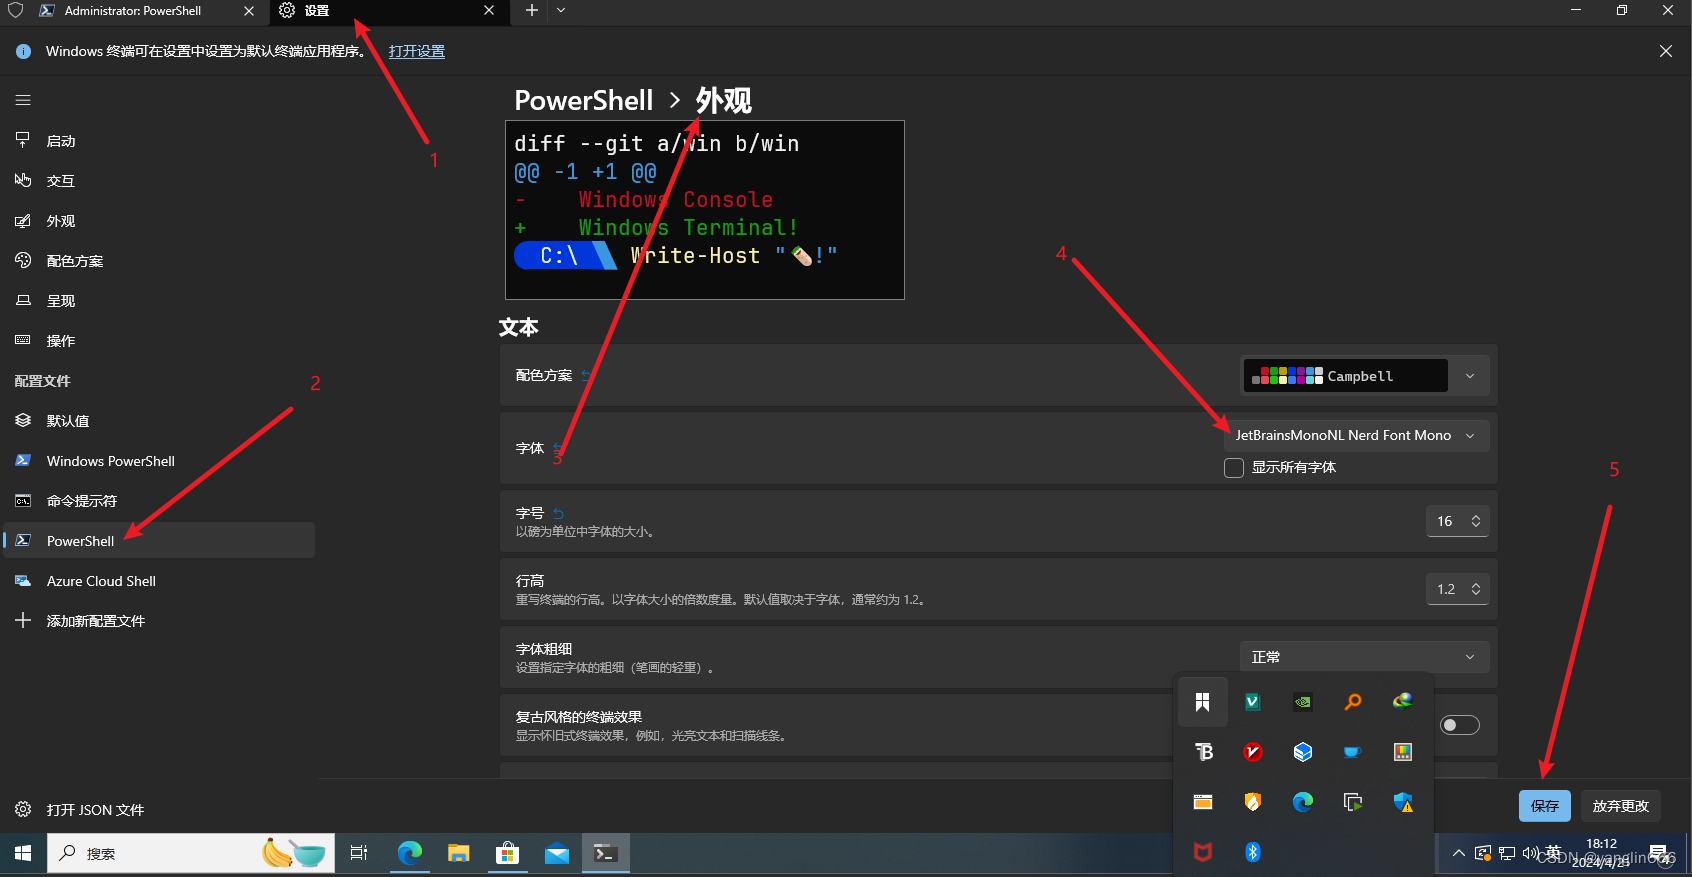Image resolution: width=1692 pixels, height=877 pixels.
Task: Open the taskbar clock showing 18:12
Action: coord(1601,853)
